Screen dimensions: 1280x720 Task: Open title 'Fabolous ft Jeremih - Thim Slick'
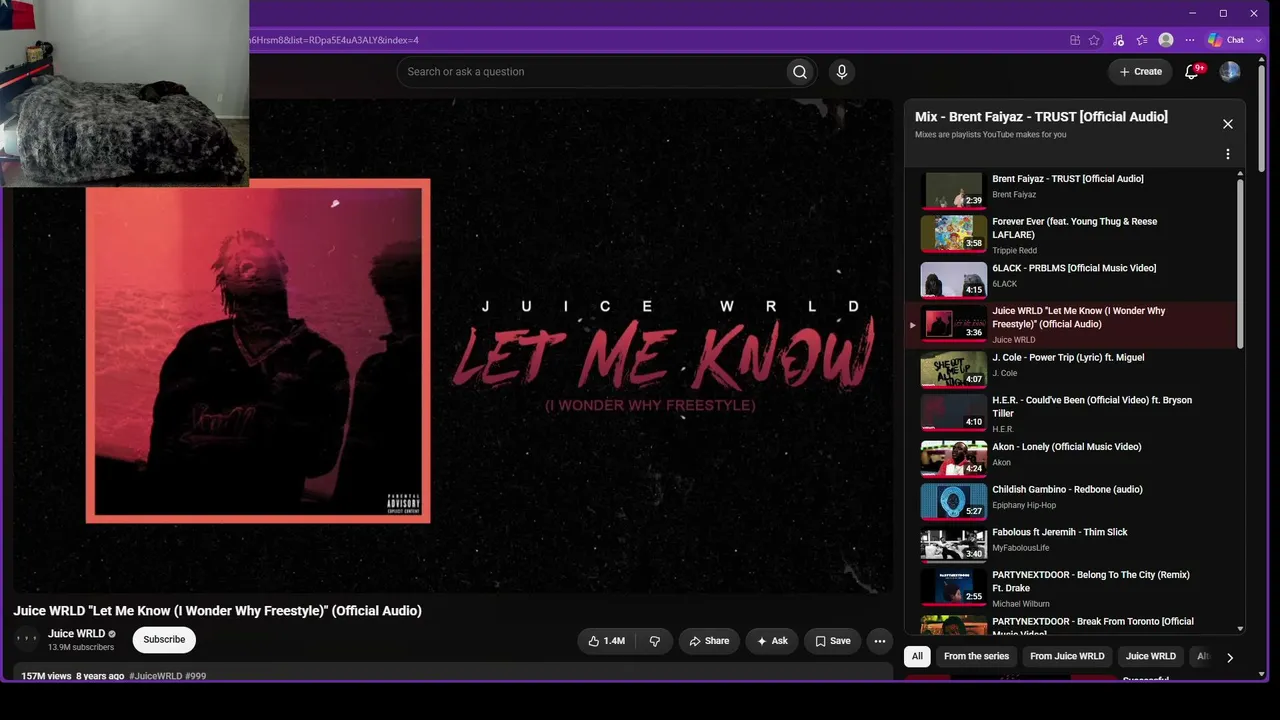pyautogui.click(x=1059, y=532)
